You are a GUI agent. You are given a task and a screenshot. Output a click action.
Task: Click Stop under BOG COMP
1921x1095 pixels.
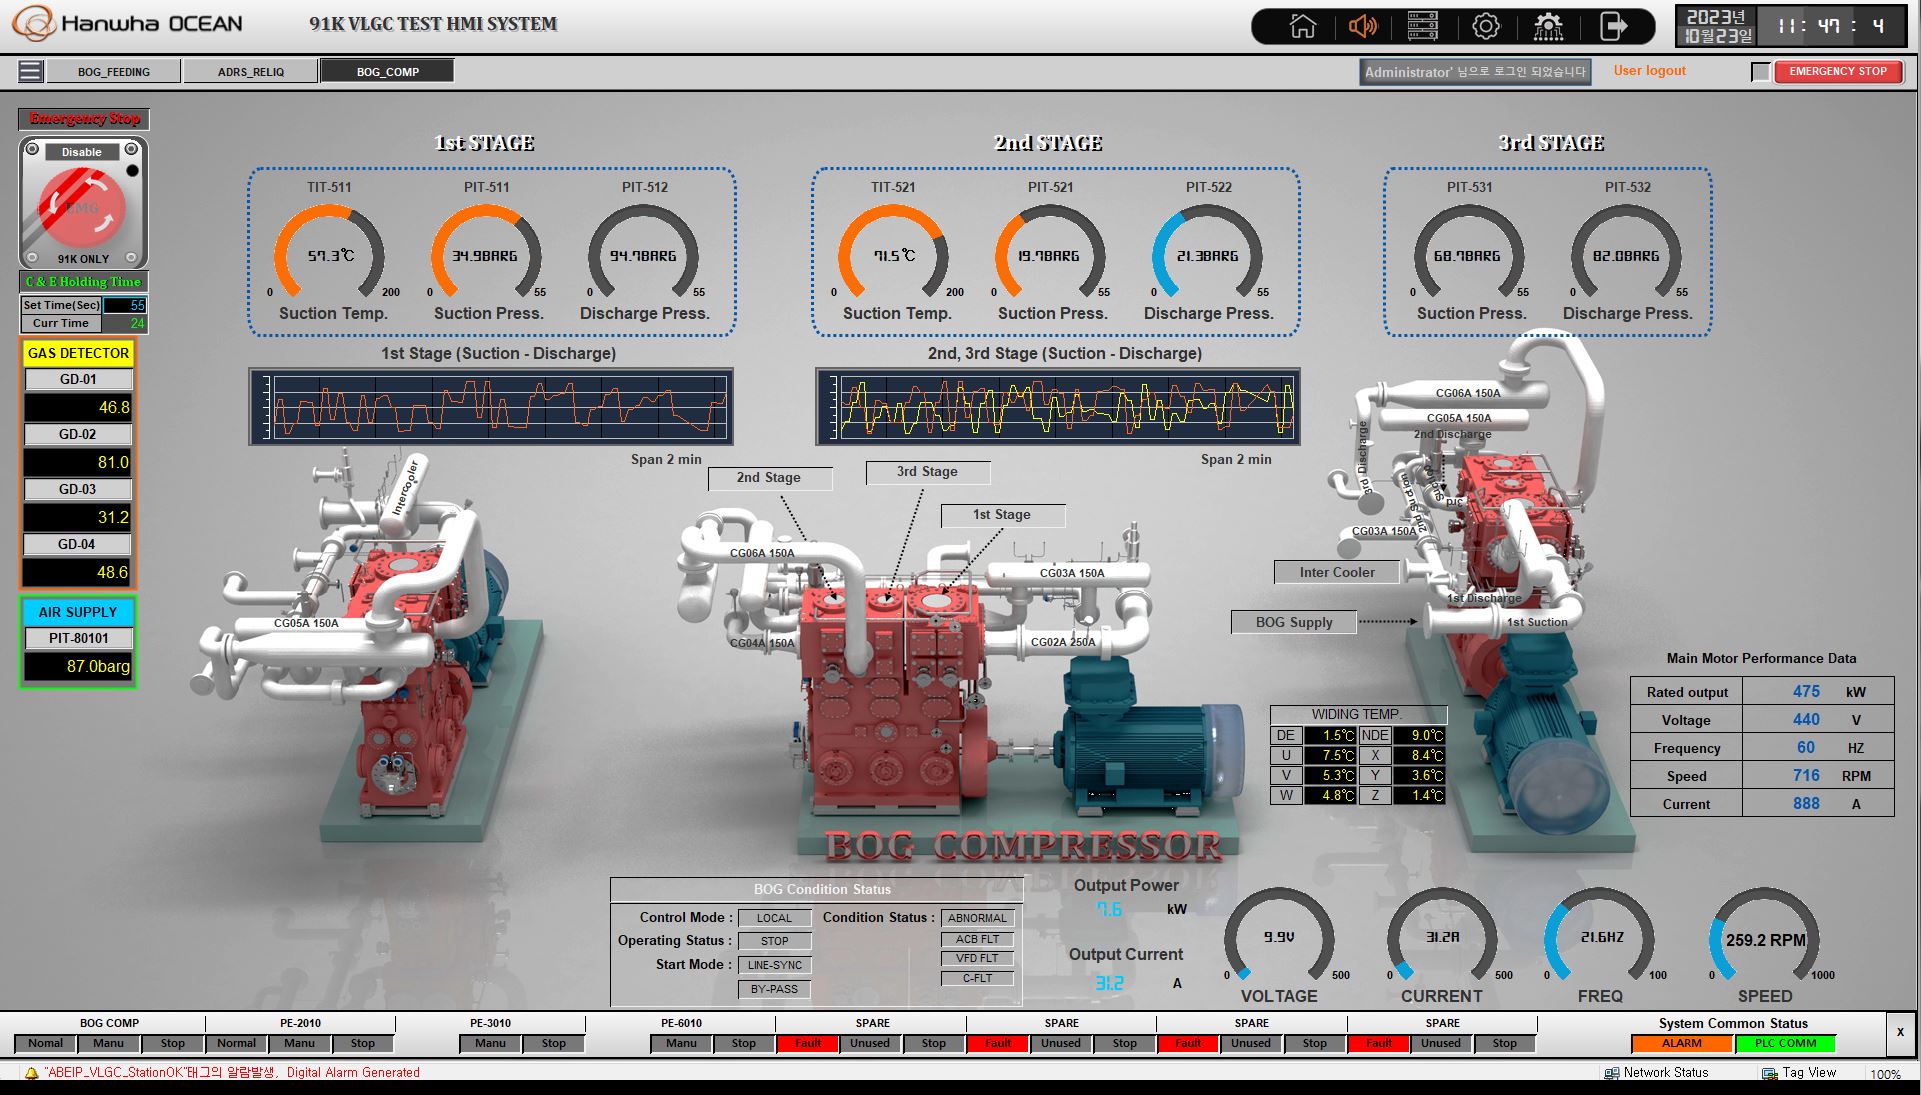tap(173, 1043)
